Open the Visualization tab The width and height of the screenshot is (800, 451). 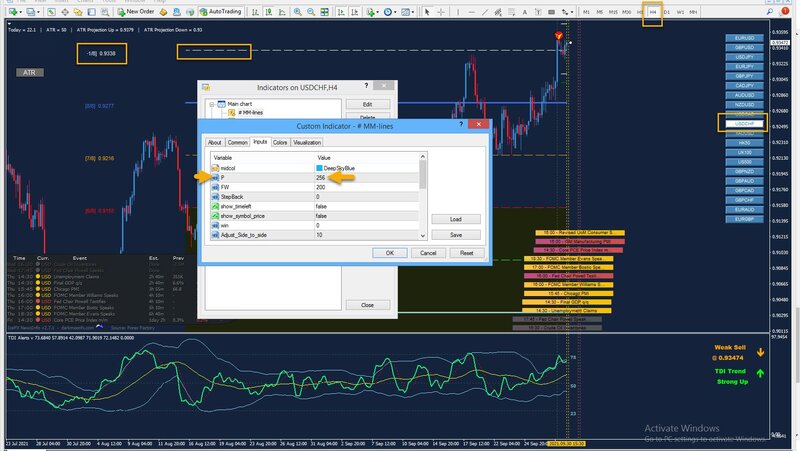pyautogui.click(x=307, y=143)
